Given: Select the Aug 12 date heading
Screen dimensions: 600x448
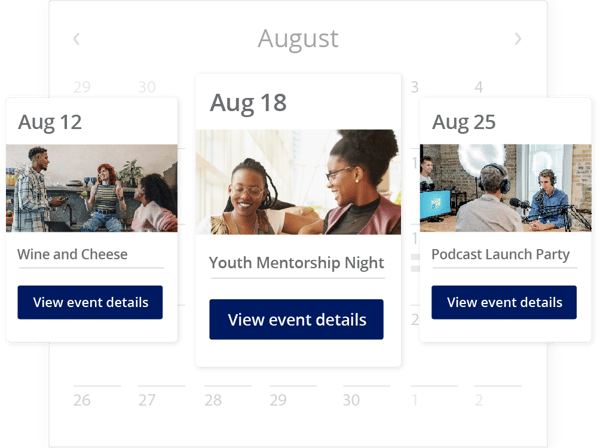Looking at the screenshot, I should 50,122.
